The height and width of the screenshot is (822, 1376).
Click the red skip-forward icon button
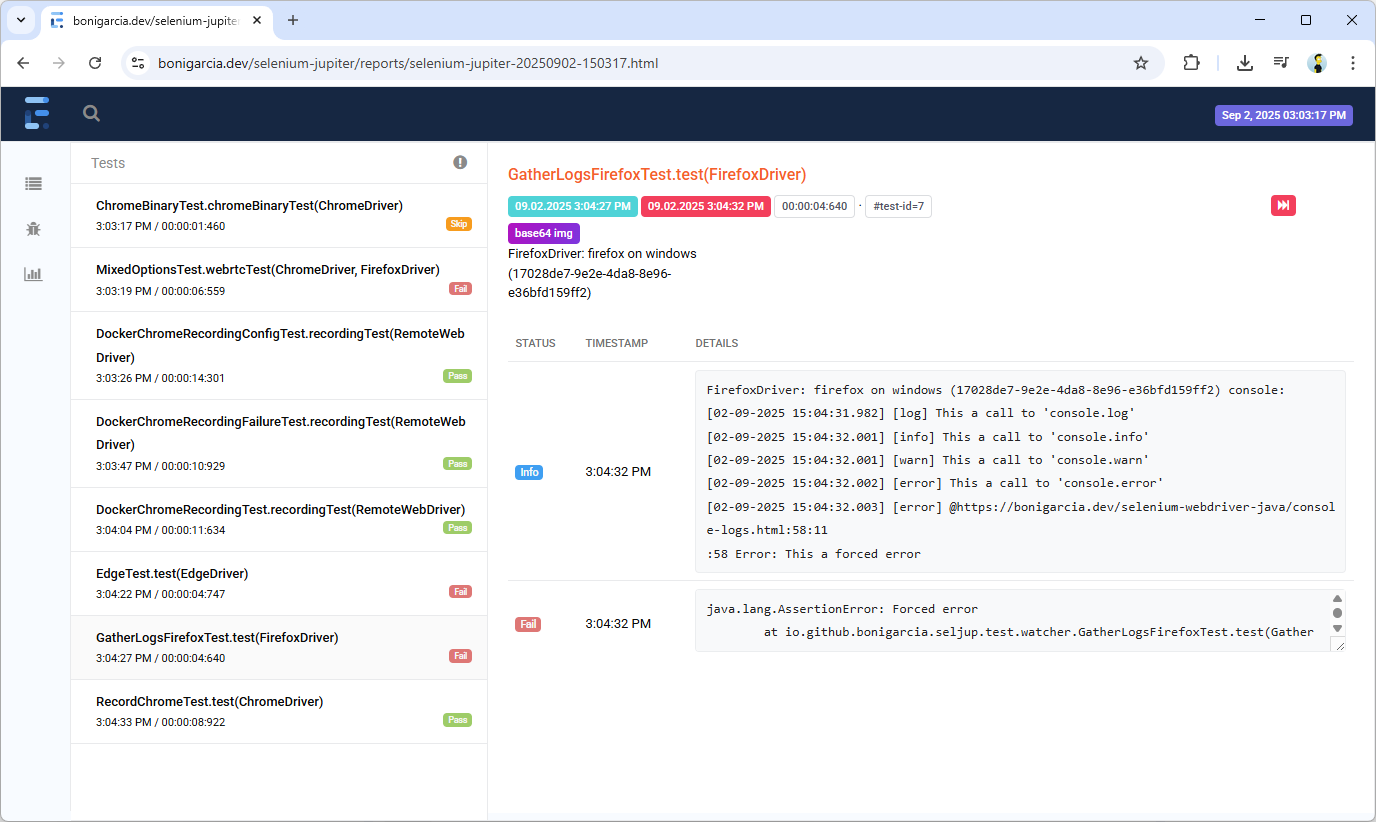click(1283, 206)
